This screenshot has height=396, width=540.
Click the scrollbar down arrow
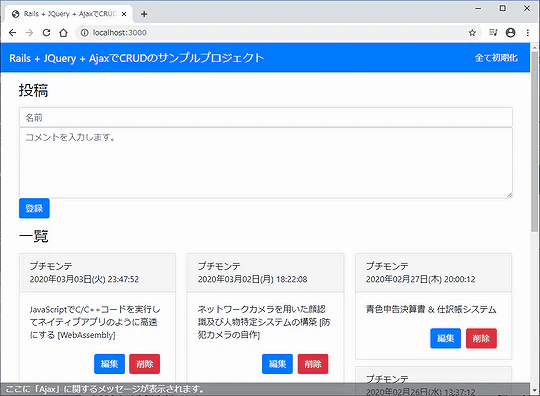coord(534,390)
